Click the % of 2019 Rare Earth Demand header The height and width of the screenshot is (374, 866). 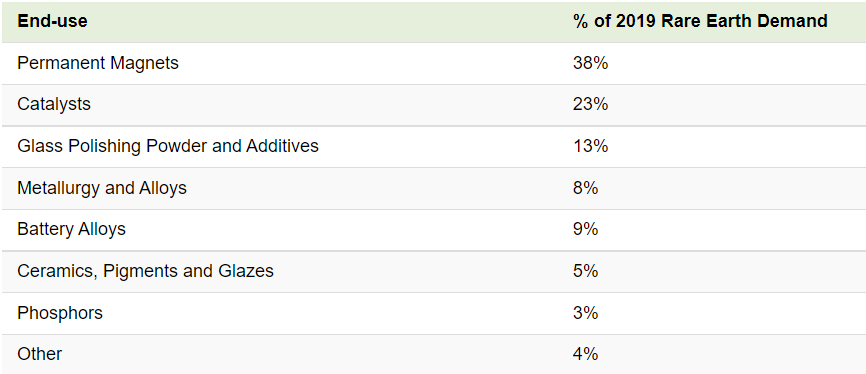(x=700, y=22)
